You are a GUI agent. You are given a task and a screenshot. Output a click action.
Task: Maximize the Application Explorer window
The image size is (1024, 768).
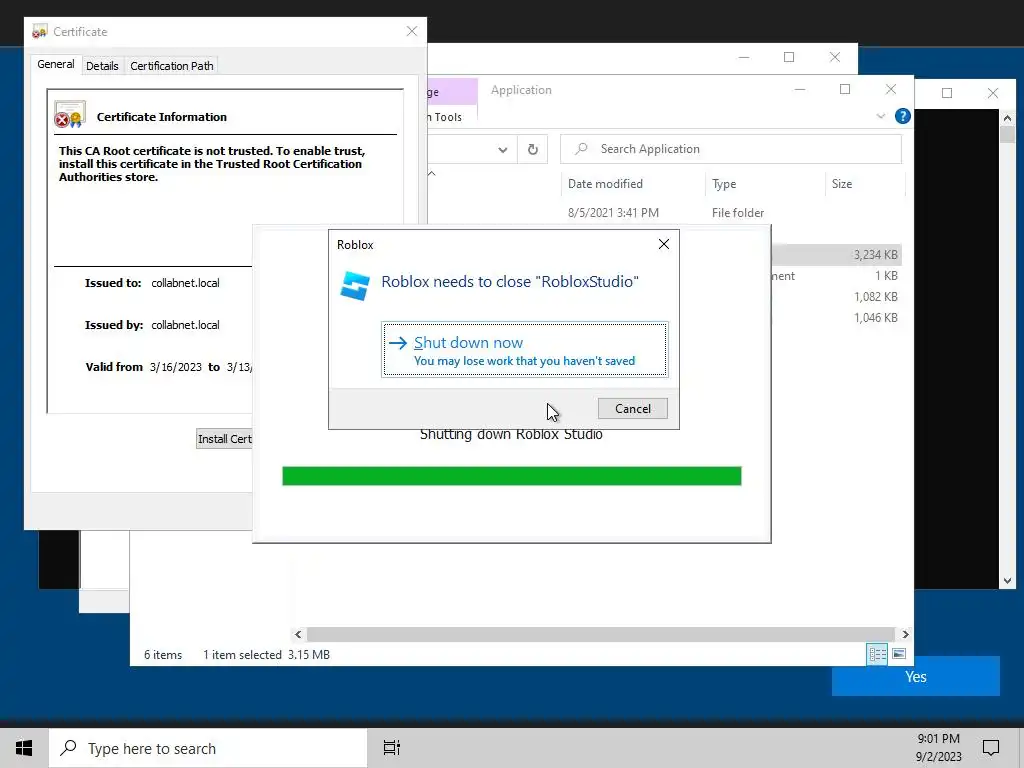click(x=844, y=89)
